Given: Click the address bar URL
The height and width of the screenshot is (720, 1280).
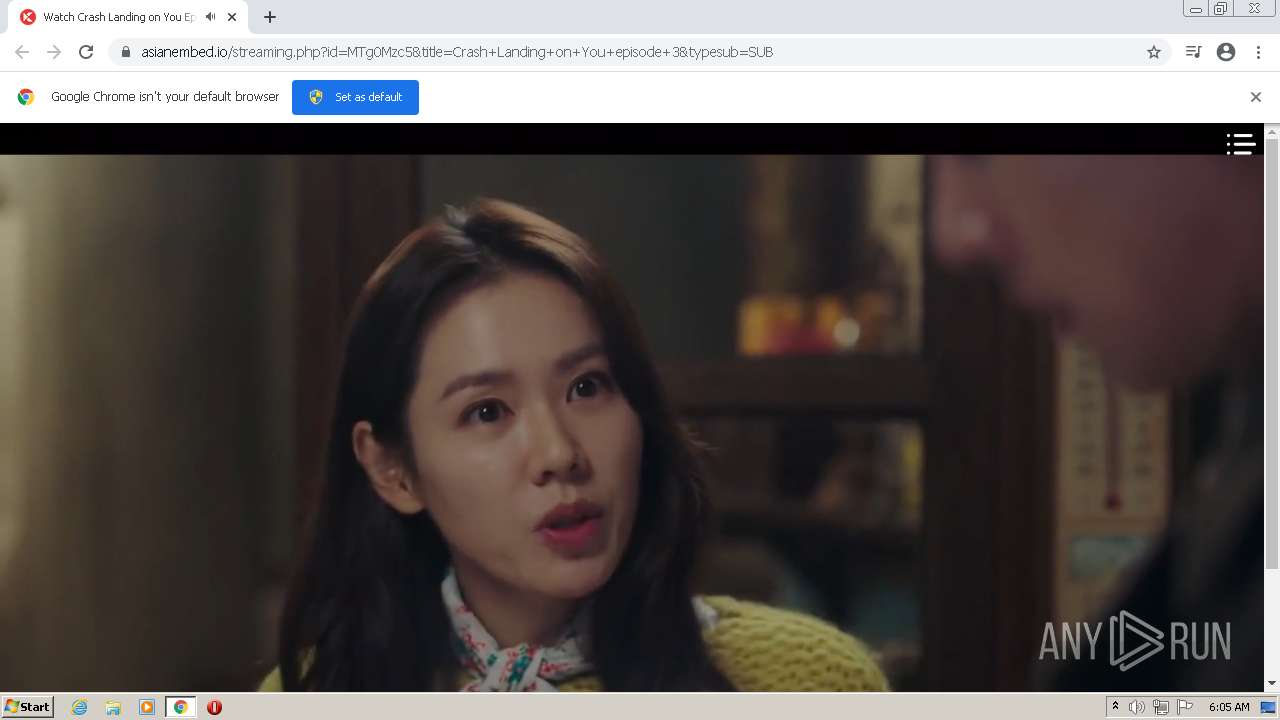Looking at the screenshot, I should (x=457, y=52).
